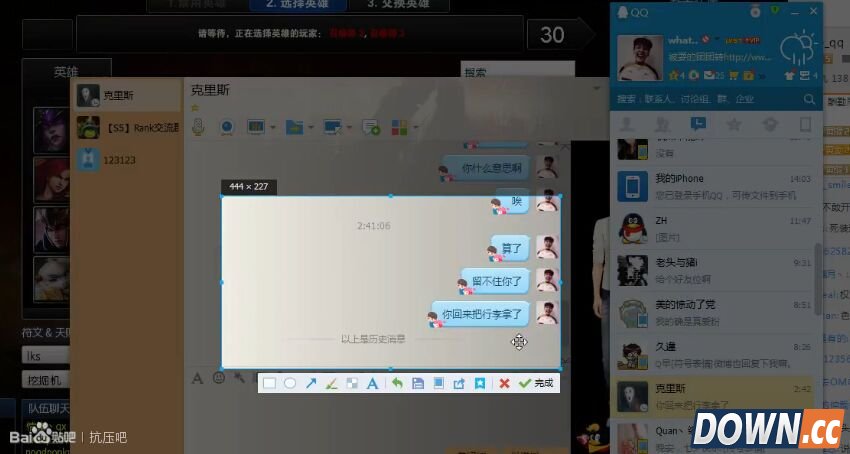Start voice call with microphone icon
This screenshot has width=850, height=454.
click(198, 127)
